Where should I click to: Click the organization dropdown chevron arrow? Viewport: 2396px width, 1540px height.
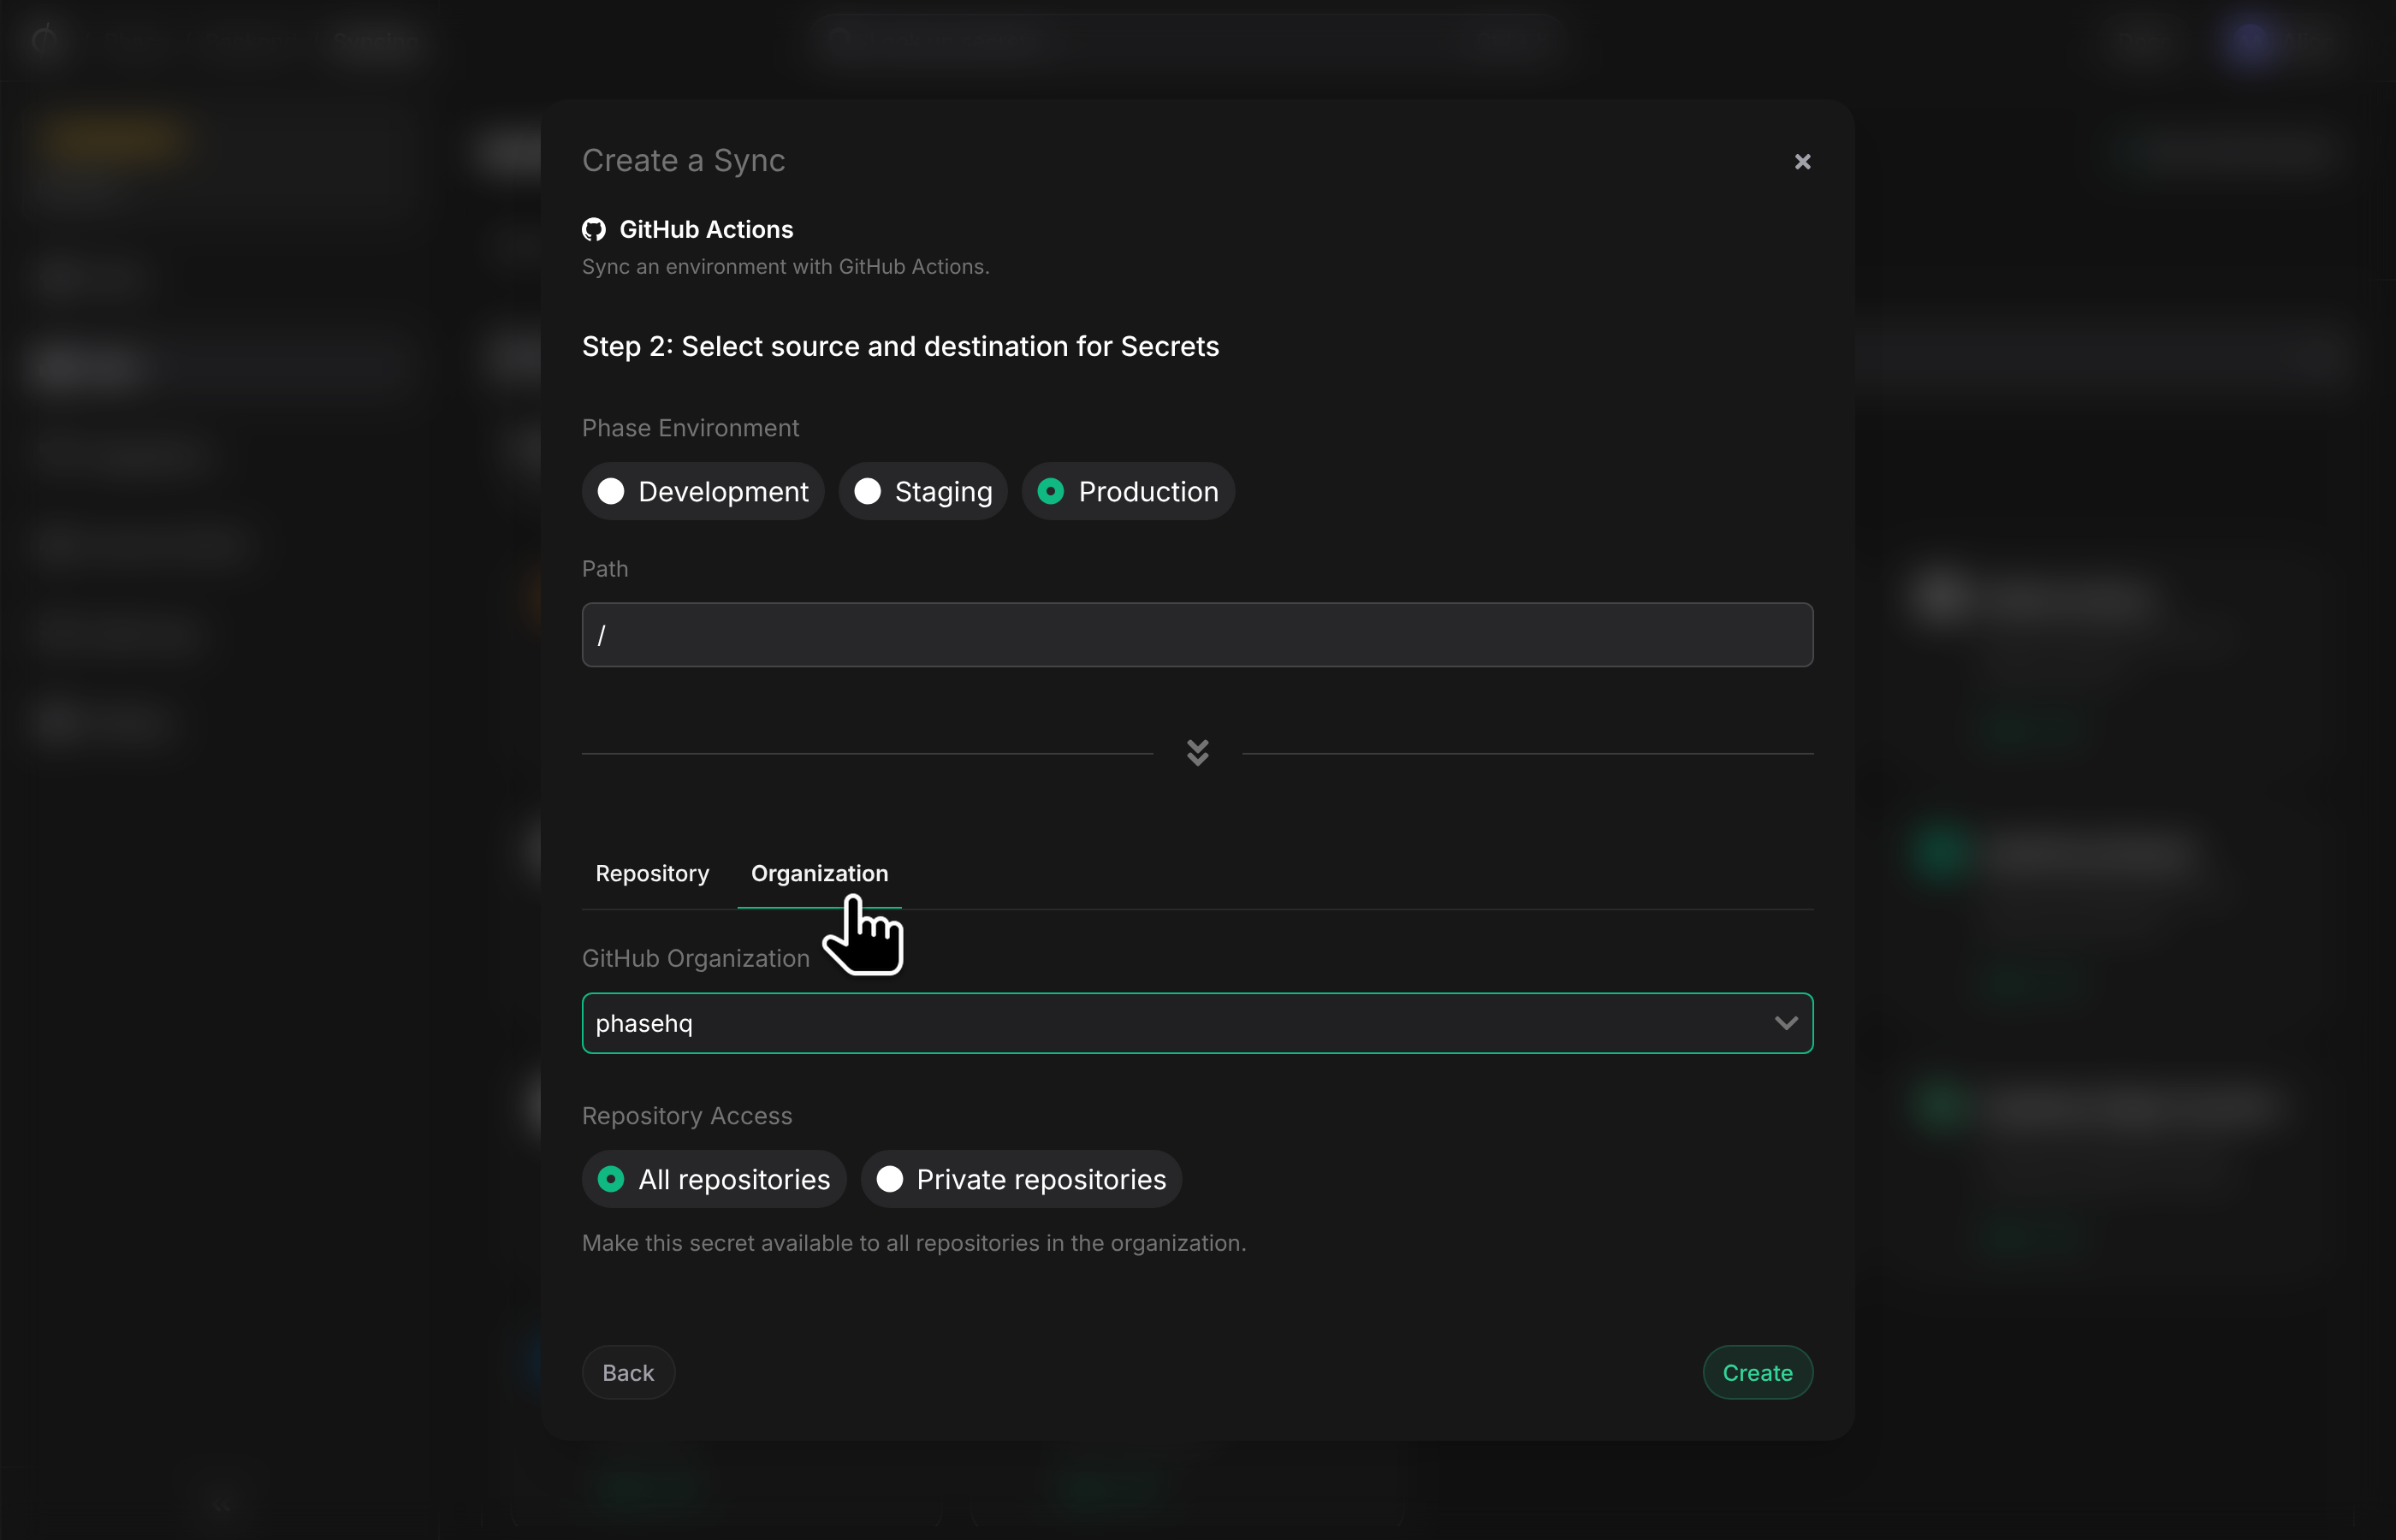pos(1786,1023)
